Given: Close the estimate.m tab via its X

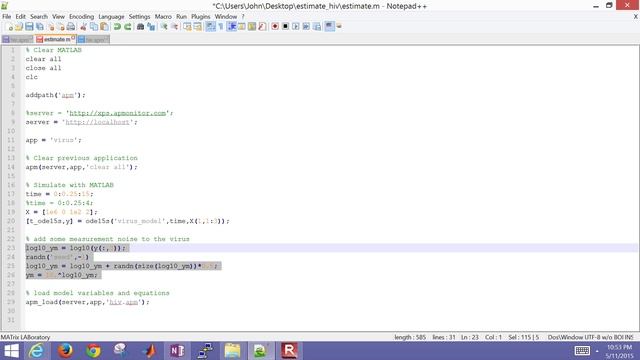Looking at the screenshot, I should [73, 38].
